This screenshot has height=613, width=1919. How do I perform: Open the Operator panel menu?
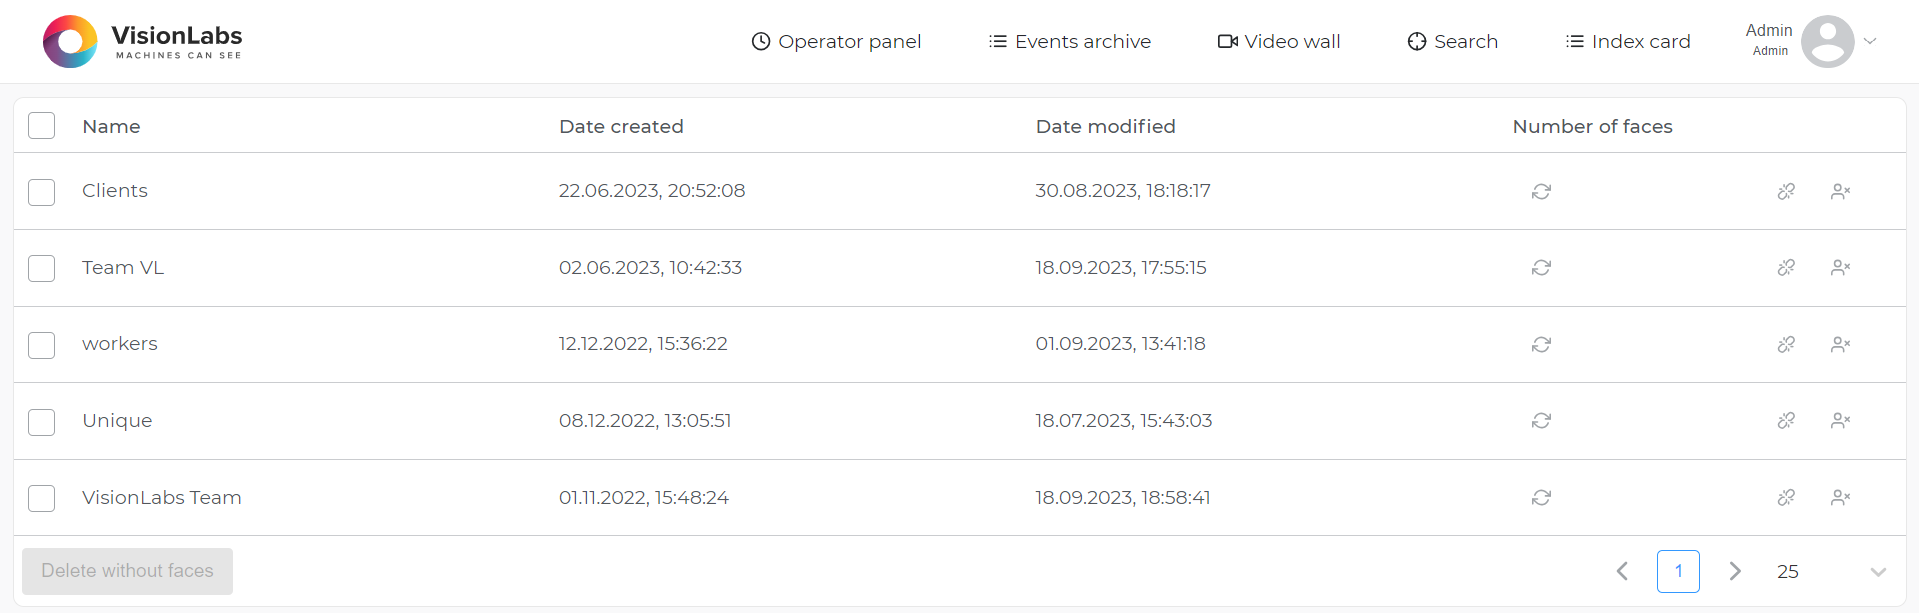(x=836, y=41)
